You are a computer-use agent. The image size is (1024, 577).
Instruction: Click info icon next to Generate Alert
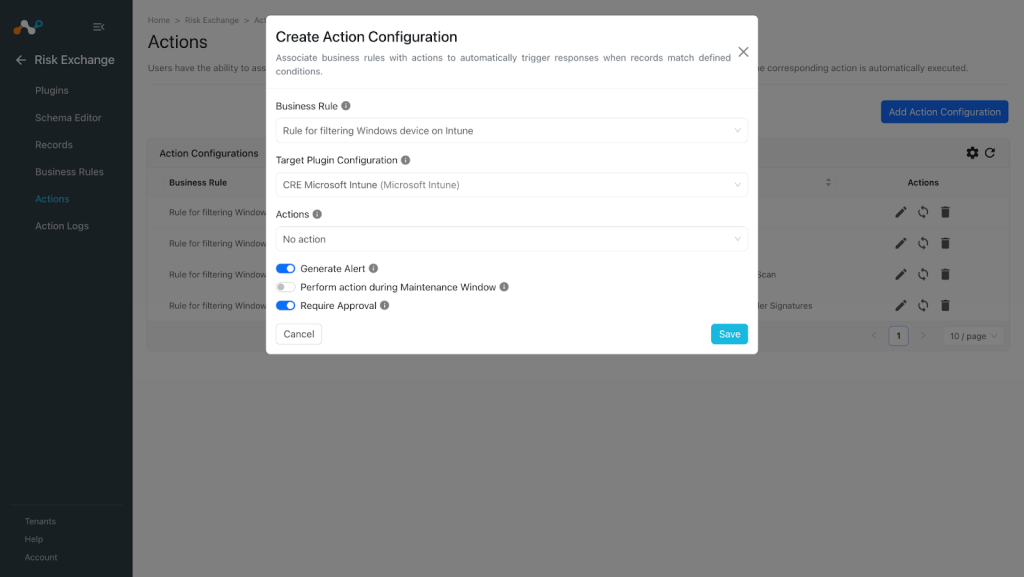(x=374, y=268)
